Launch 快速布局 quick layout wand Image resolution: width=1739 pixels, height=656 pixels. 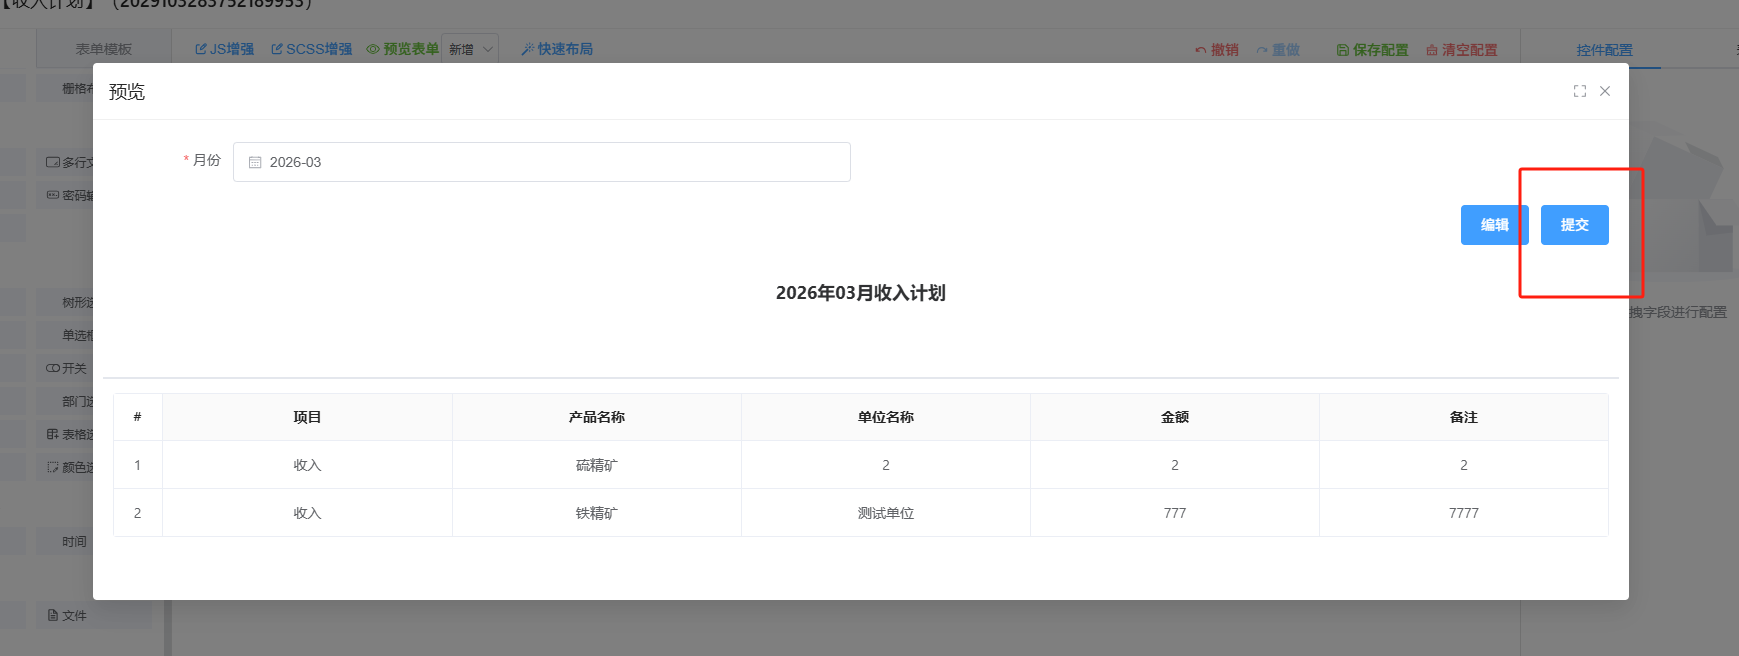pos(527,49)
